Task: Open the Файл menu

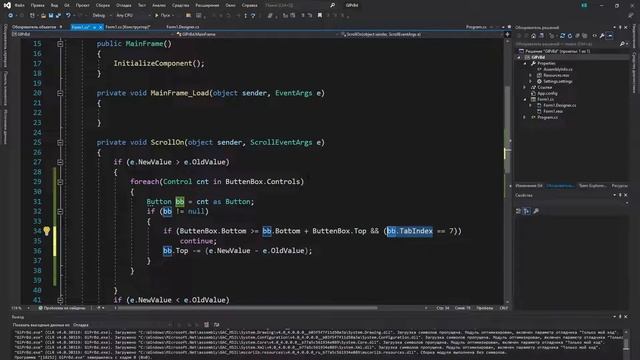Action: coord(19,5)
